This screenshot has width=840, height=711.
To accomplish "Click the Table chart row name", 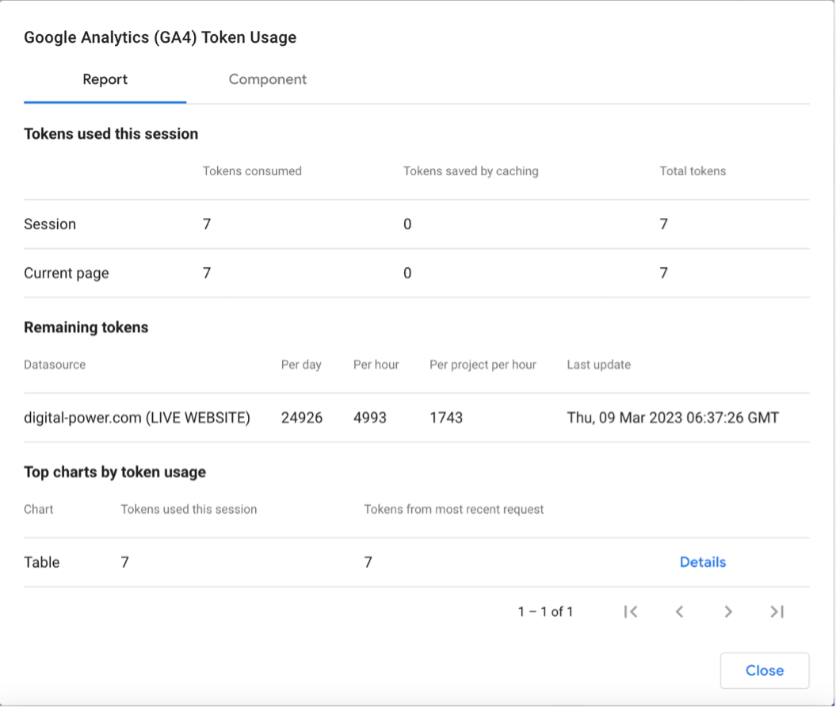I will pyautogui.click(x=42, y=562).
